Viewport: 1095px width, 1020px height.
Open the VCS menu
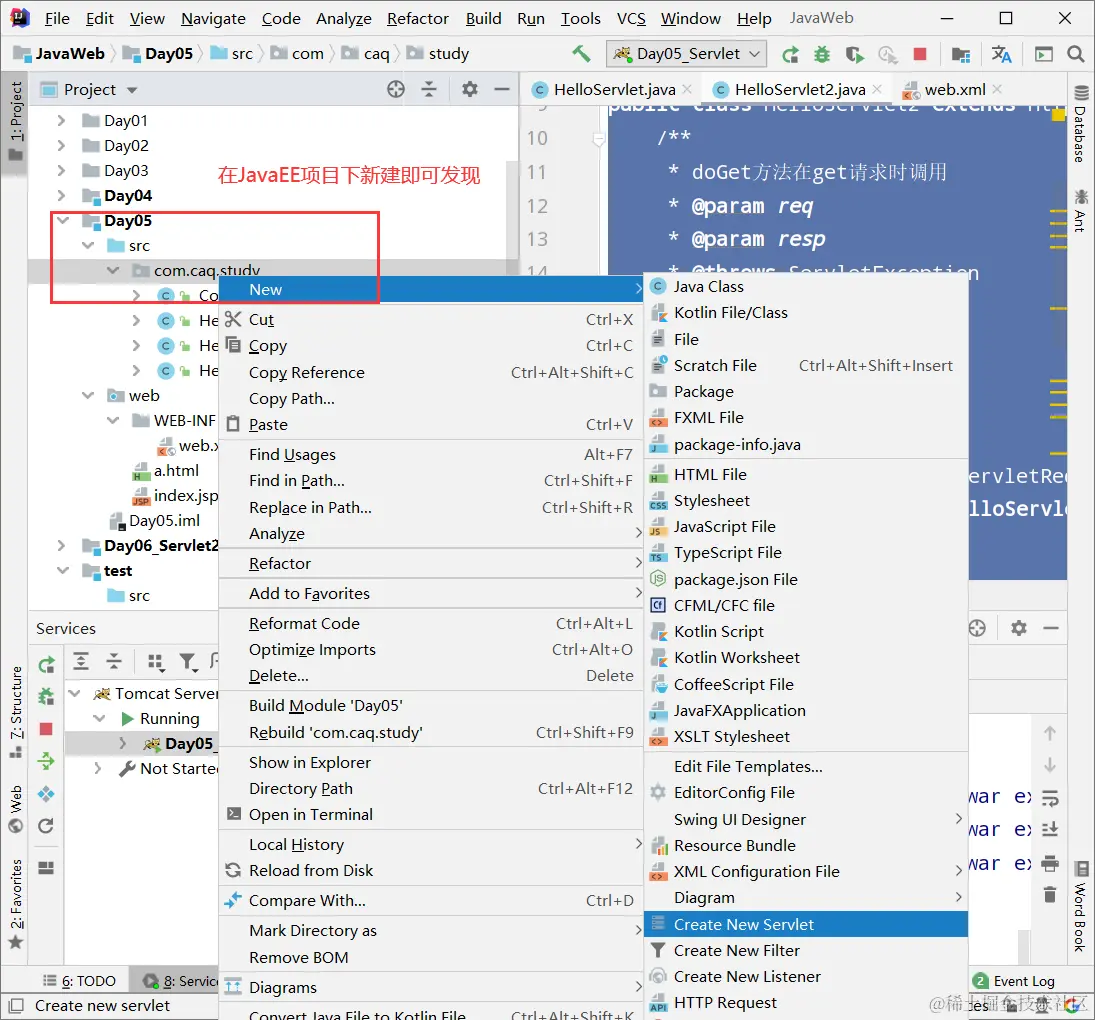click(x=631, y=18)
